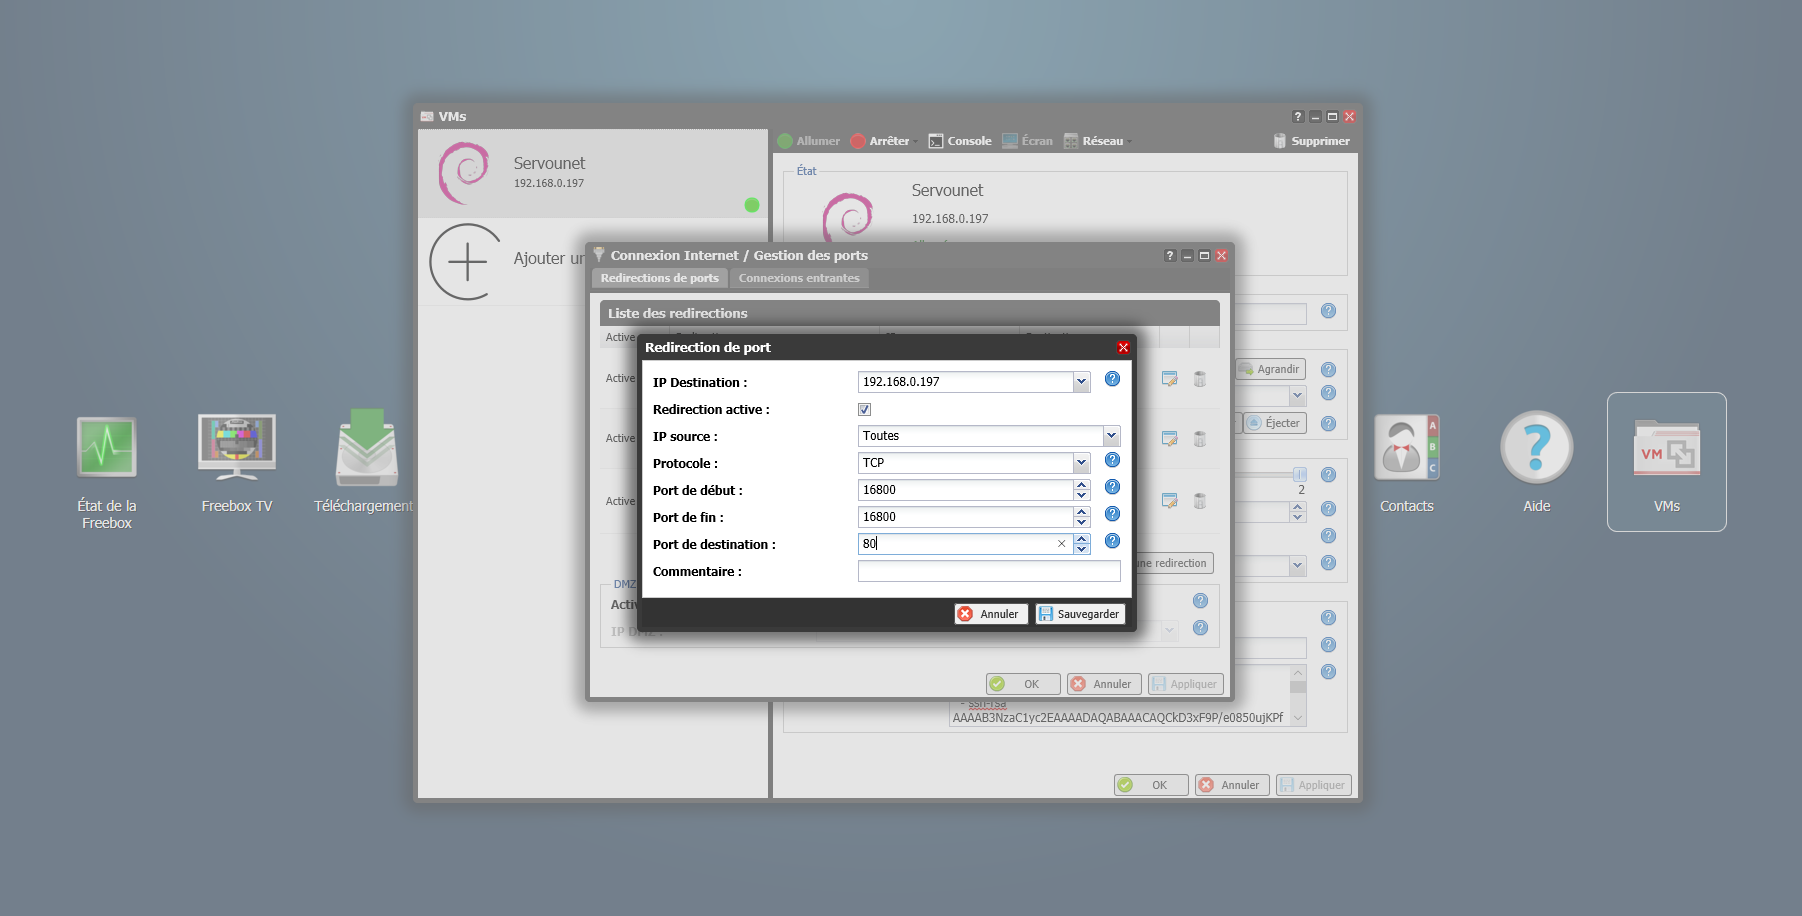Click the Éjecter button in VMs window
The image size is (1802, 916).
(1275, 423)
